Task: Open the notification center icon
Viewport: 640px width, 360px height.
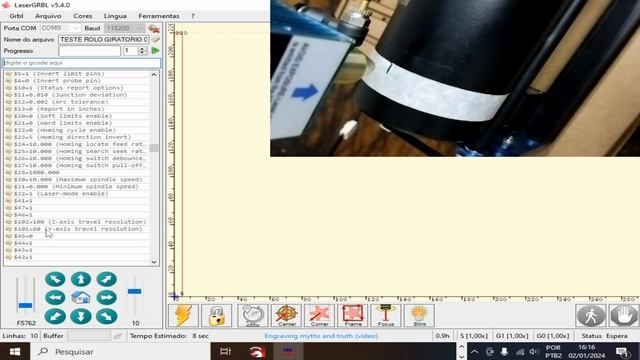Action: [x=622, y=351]
